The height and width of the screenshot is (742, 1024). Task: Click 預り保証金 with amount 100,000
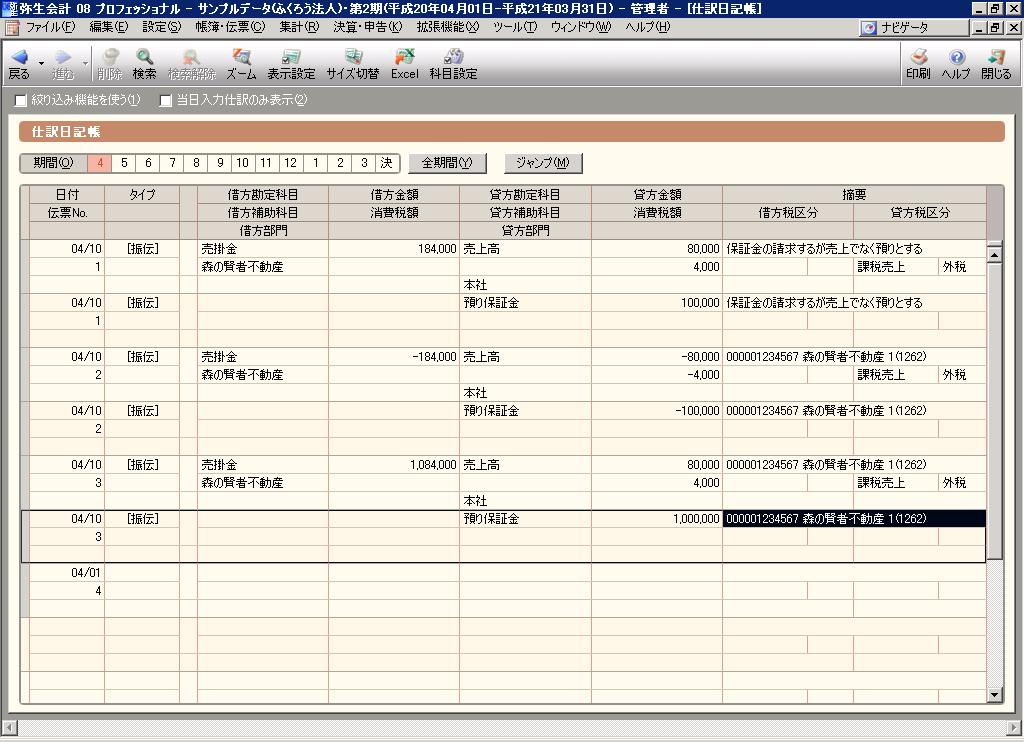[525, 303]
